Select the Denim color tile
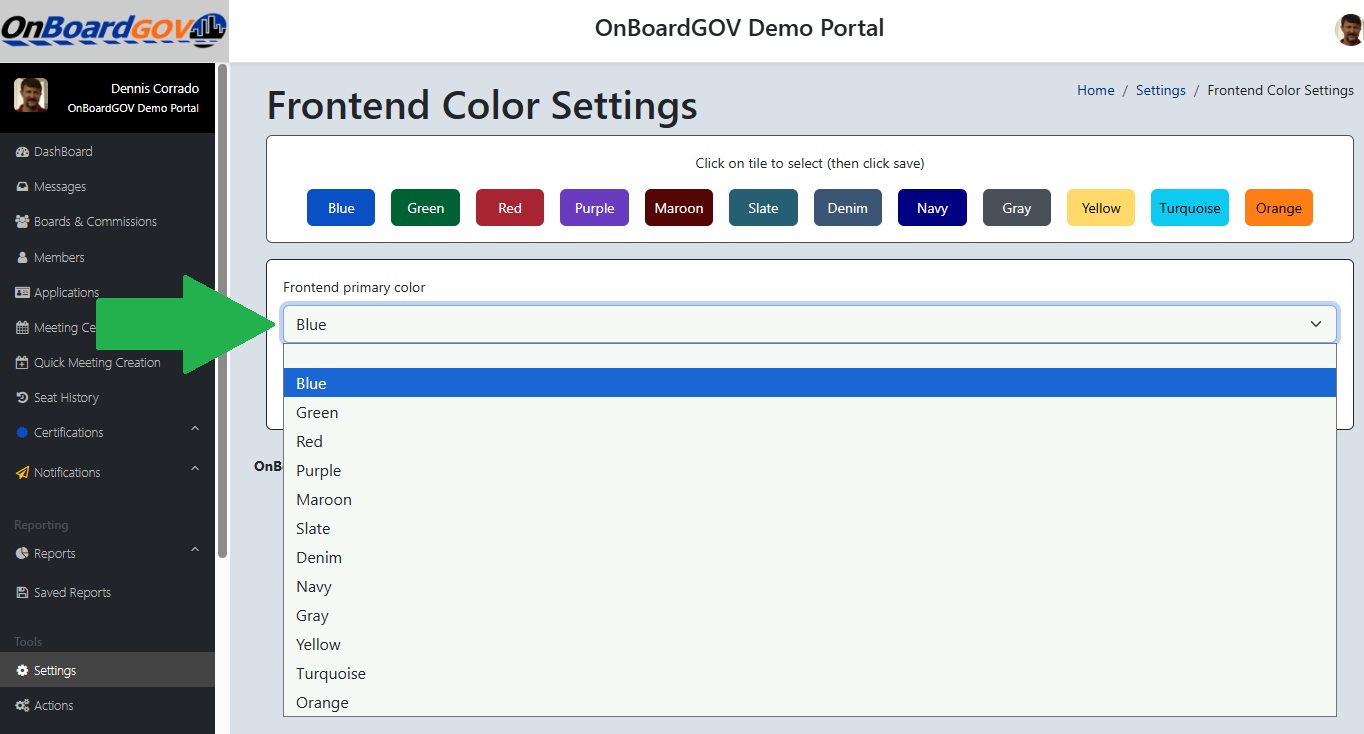The height and width of the screenshot is (734, 1364). 848,208
